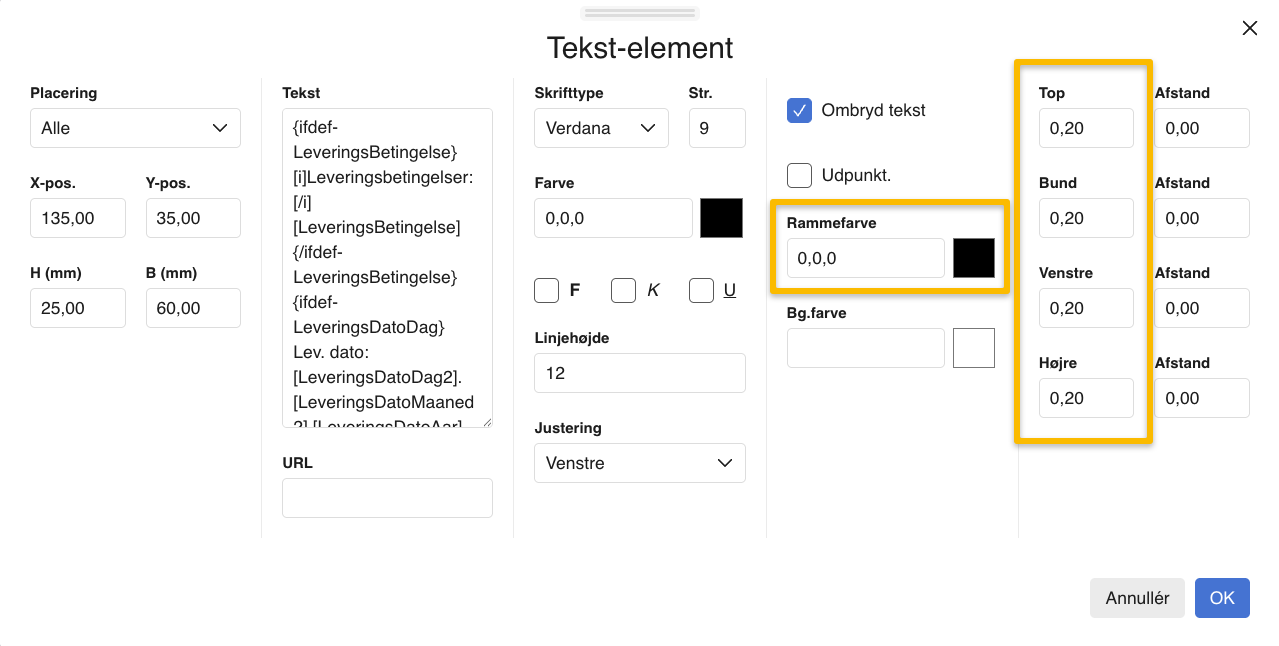Pick the Rammefarve color swatch
The height and width of the screenshot is (646, 1279).
[x=973, y=258]
